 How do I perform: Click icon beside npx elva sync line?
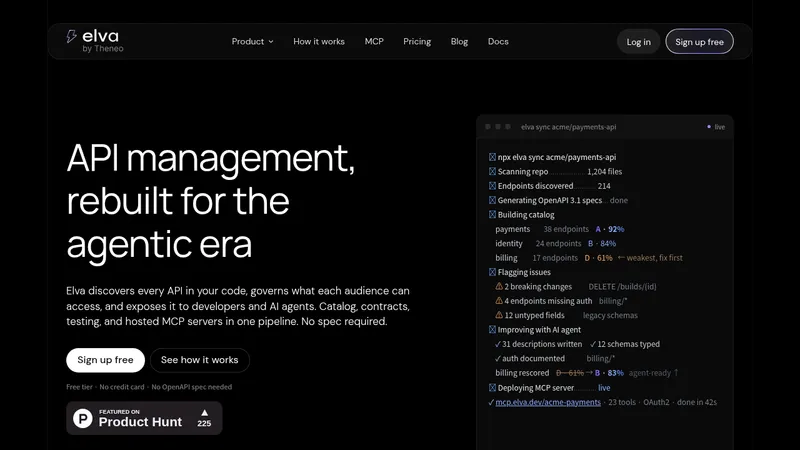(x=492, y=157)
